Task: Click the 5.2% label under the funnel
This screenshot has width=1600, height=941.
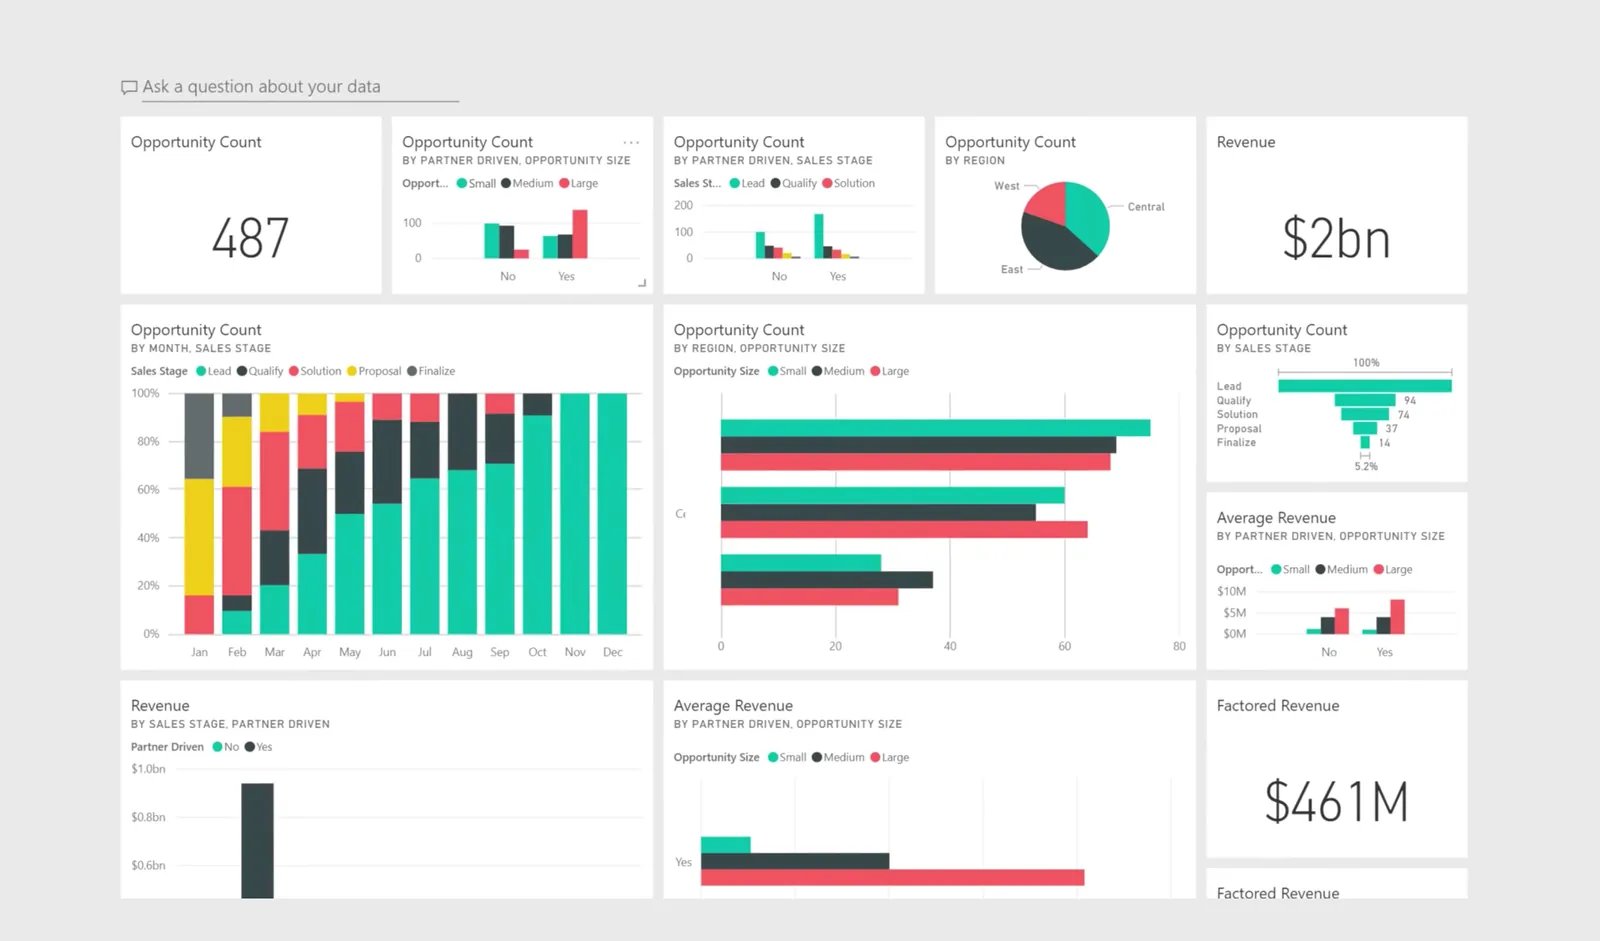Action: tap(1366, 467)
